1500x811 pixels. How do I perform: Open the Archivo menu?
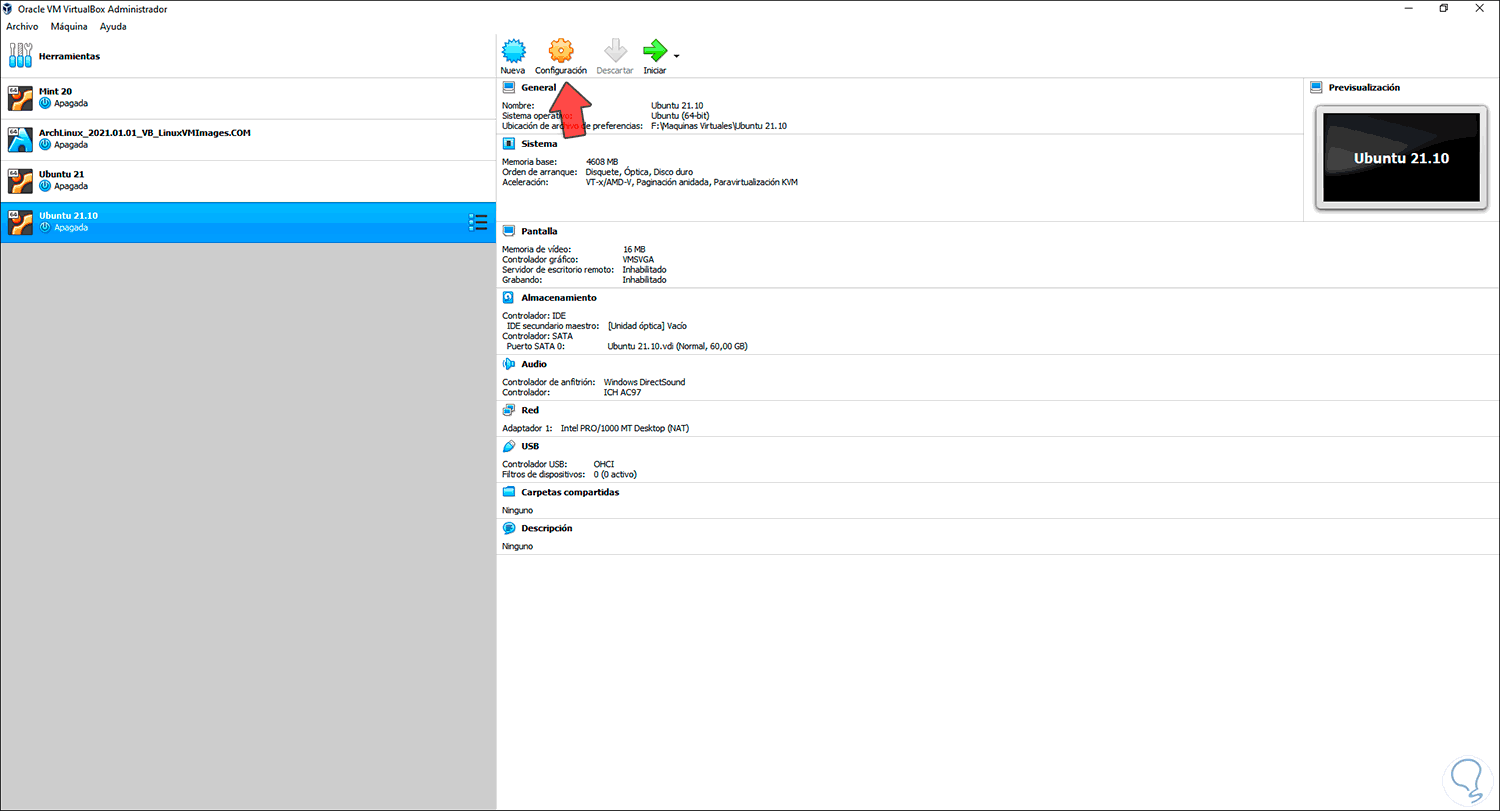click(x=21, y=26)
